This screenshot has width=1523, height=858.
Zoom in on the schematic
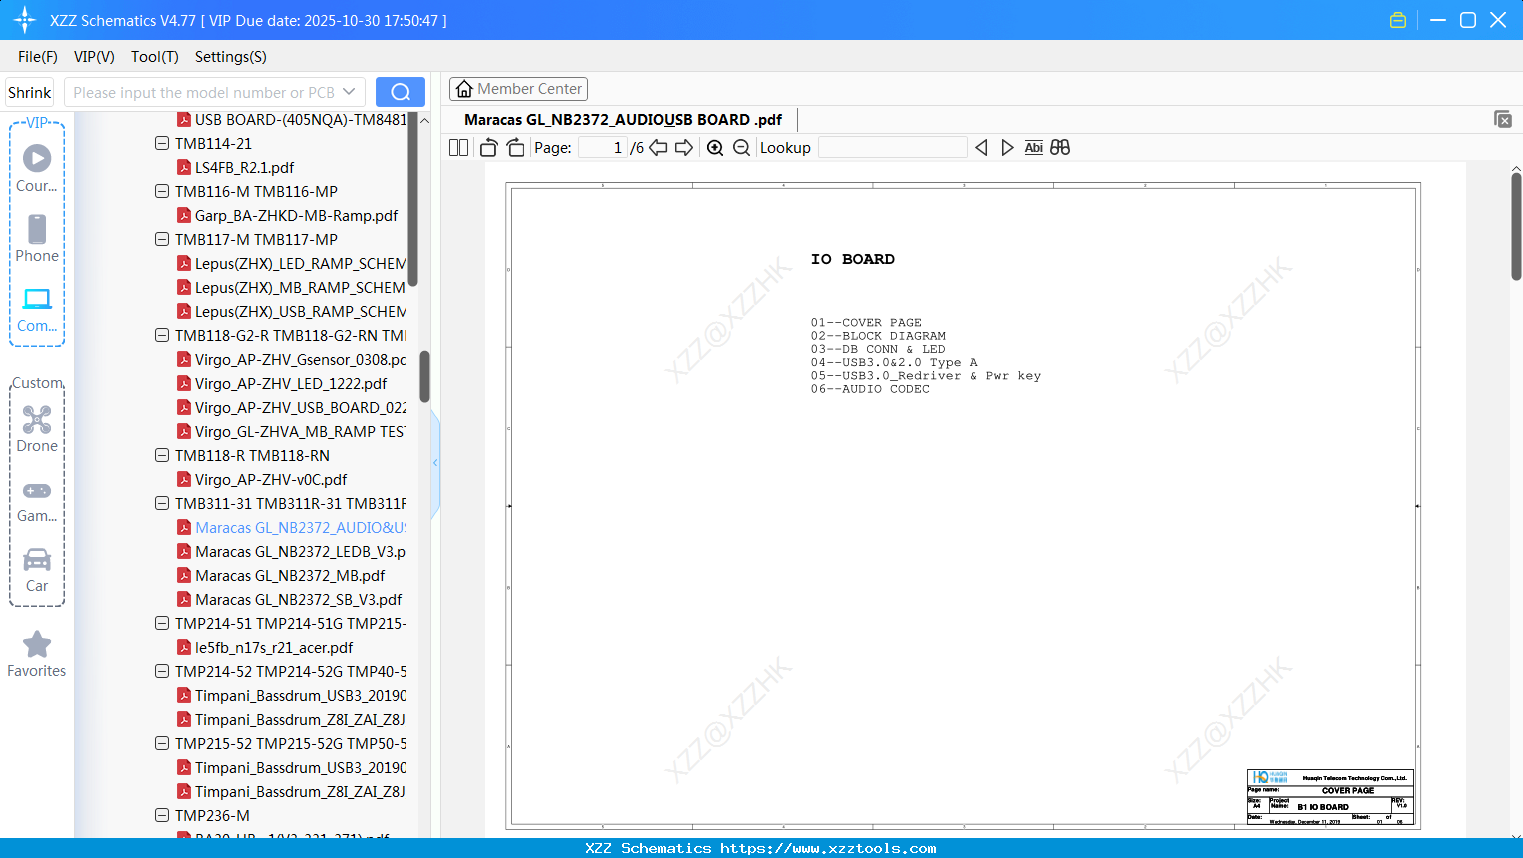click(x=715, y=147)
